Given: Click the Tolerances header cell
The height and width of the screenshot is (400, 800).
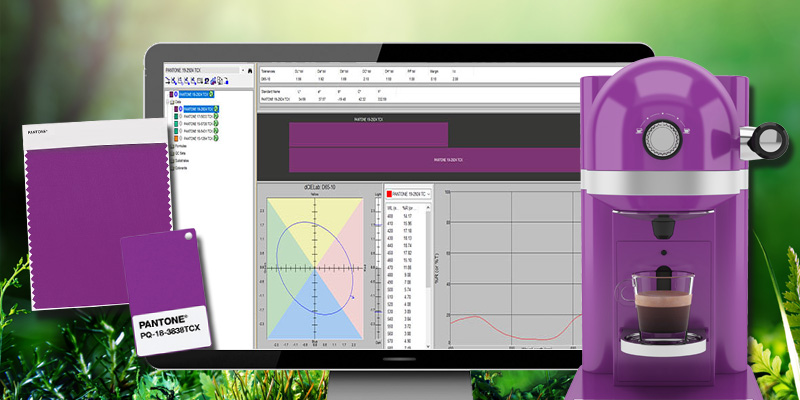Looking at the screenshot, I should coord(268,72).
